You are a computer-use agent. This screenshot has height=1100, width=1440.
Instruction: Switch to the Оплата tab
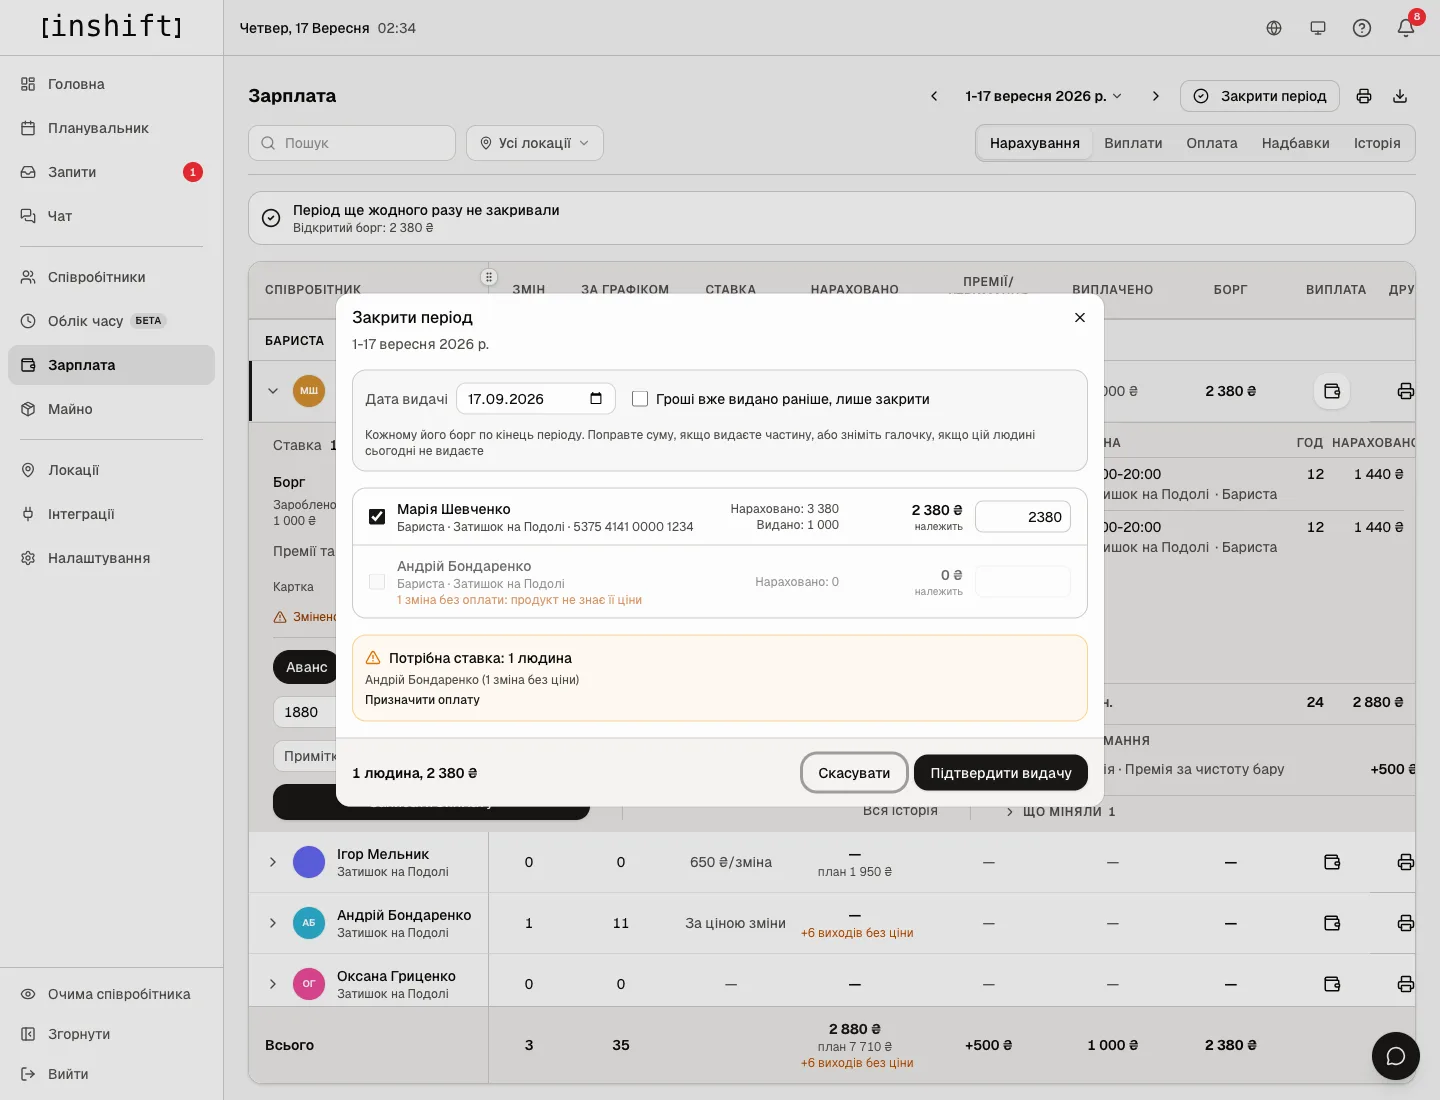click(1212, 143)
